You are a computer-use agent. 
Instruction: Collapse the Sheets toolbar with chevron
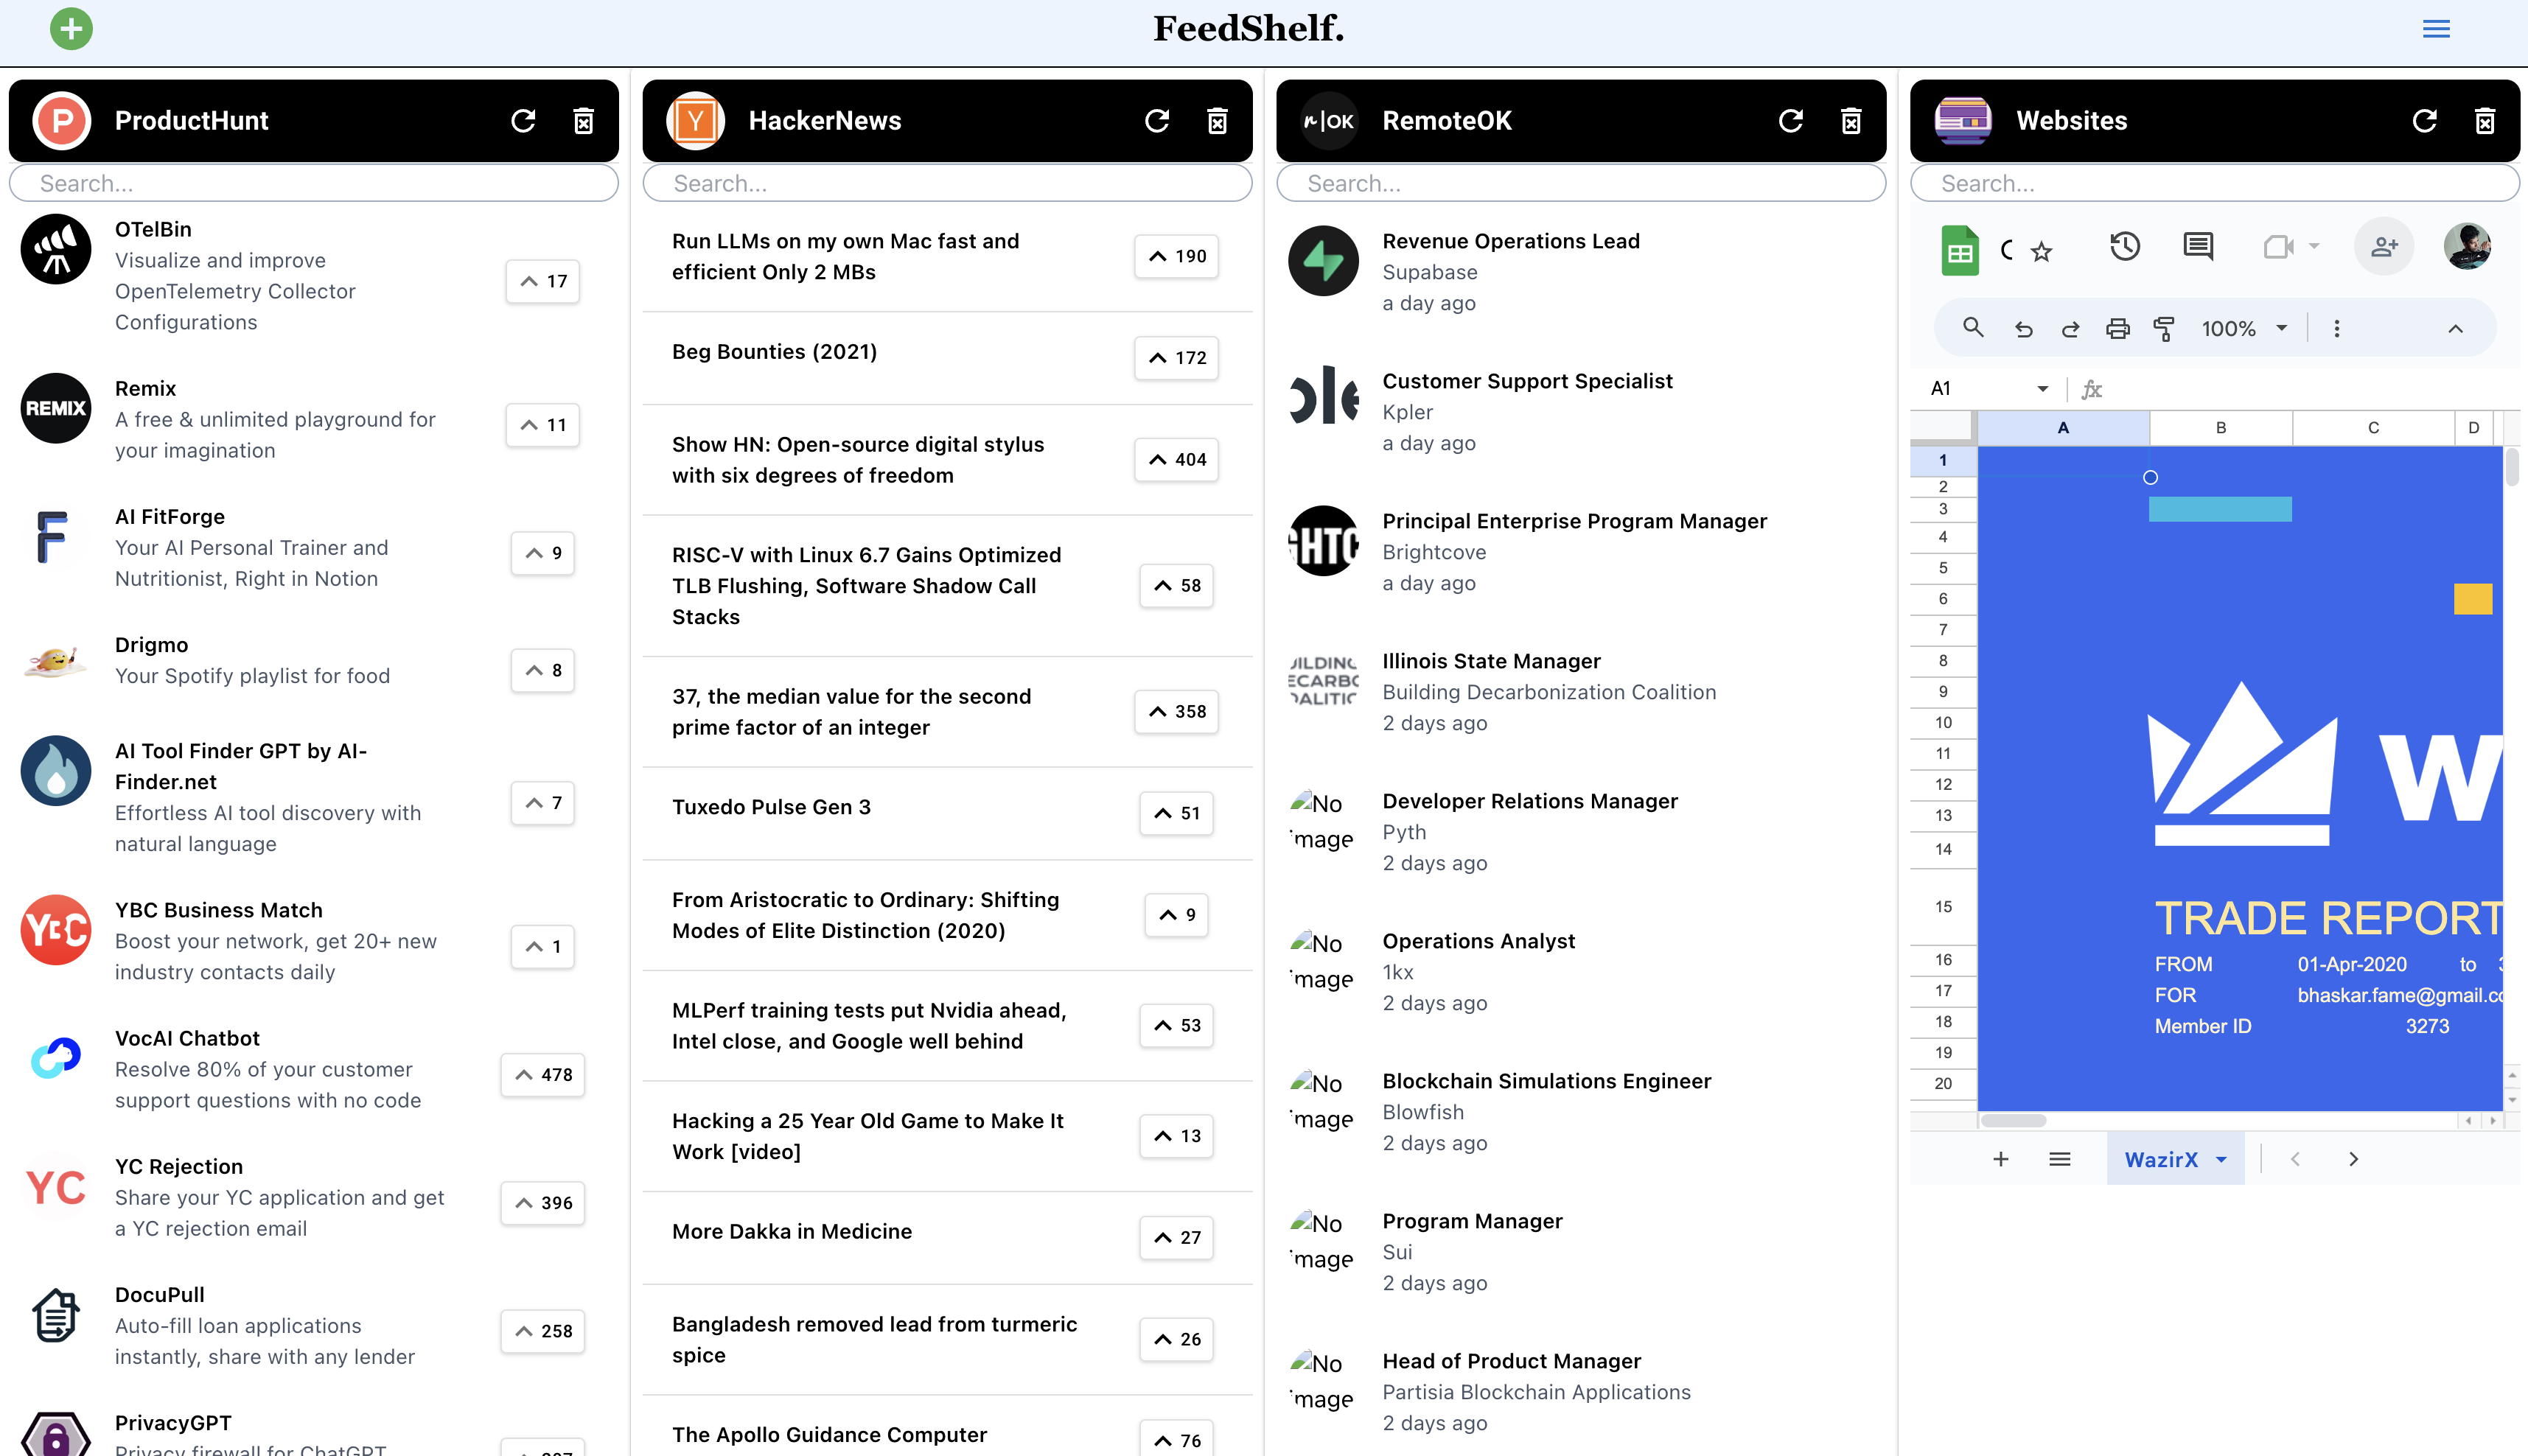click(x=2455, y=329)
